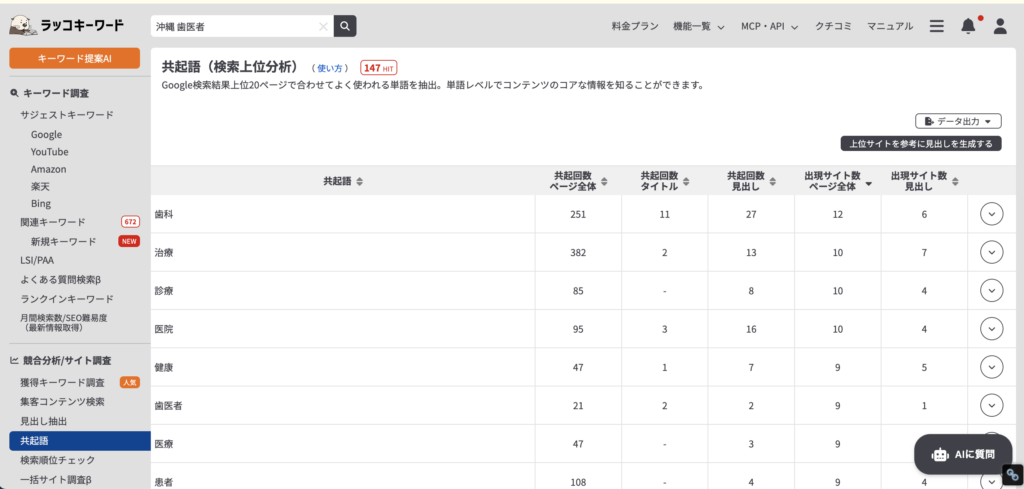This screenshot has width=1024, height=489.
Task: Click the 競合分析/サイト調査 section heading
Action: click(61, 360)
